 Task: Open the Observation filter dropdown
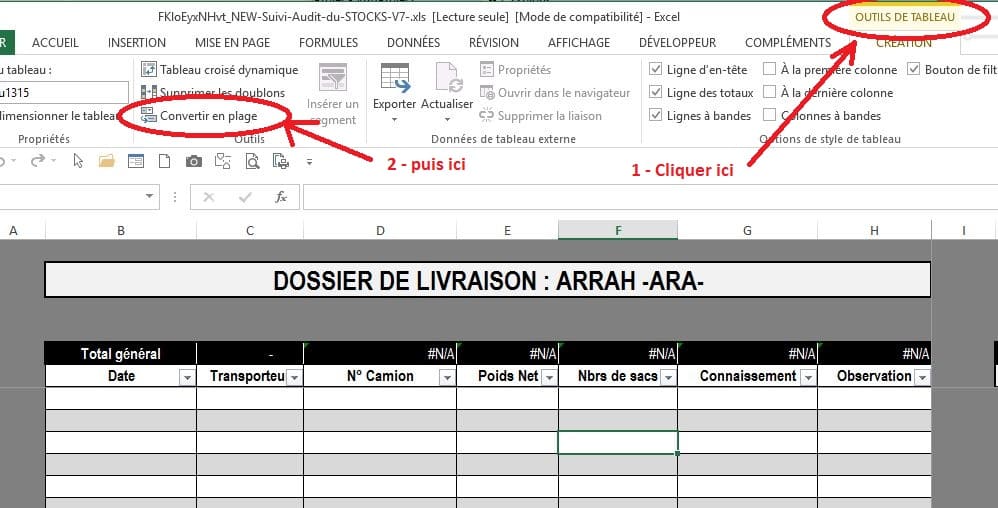pos(922,377)
